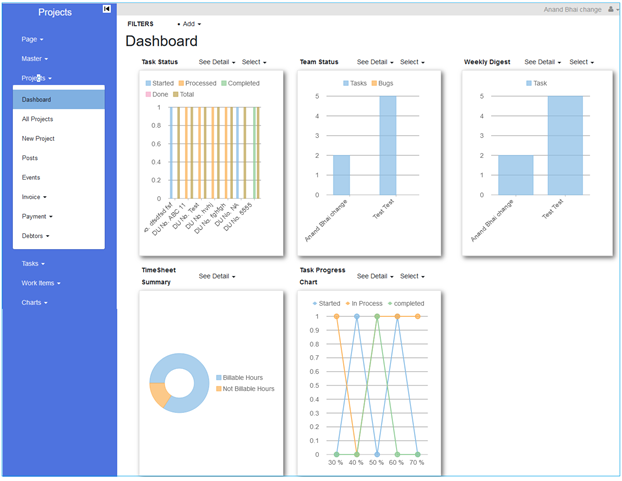This screenshot has height=481, width=622.
Task: Toggle the In Process legend in Task Progress chart
Action: coord(364,302)
